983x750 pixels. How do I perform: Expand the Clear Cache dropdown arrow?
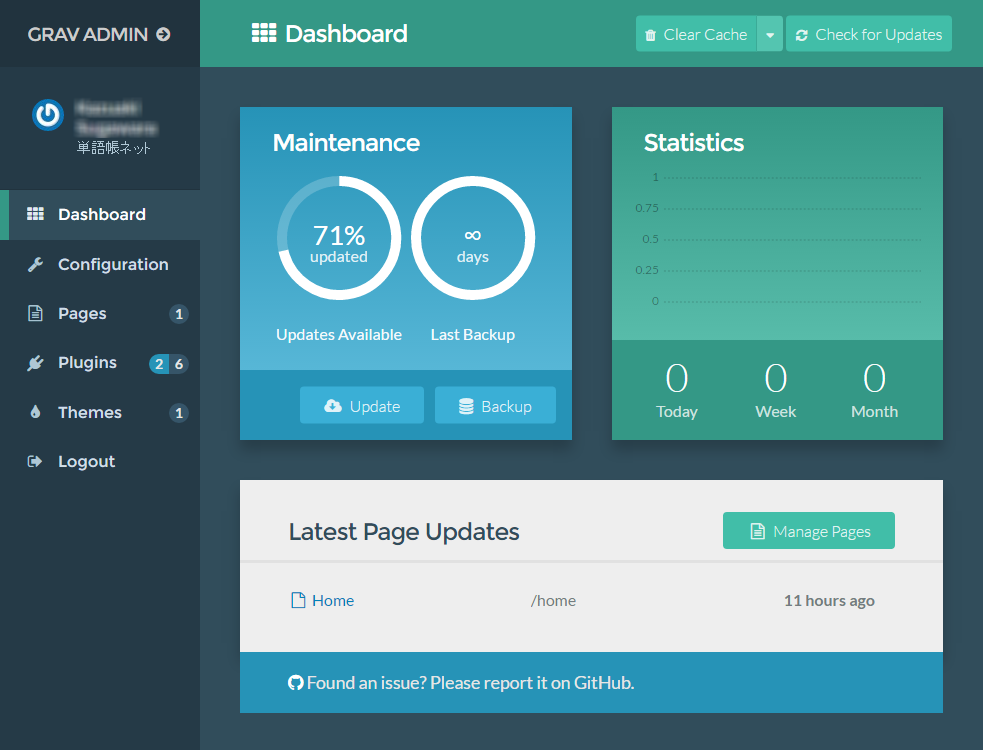pos(770,34)
